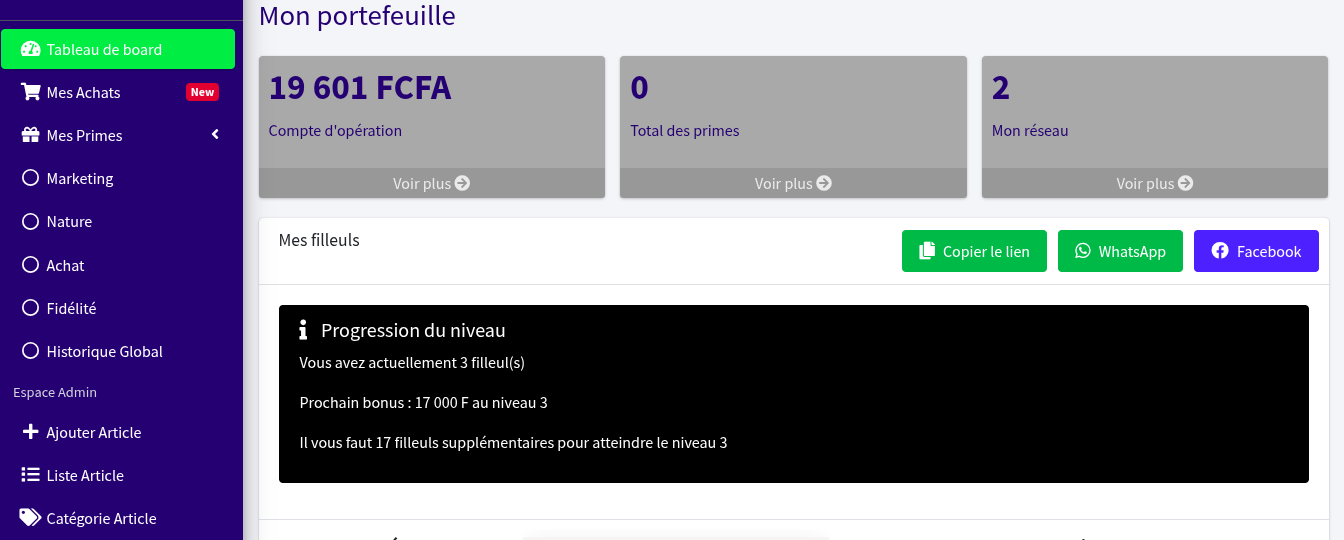
Task: Click the shopping cart icon
Action: 30,92
